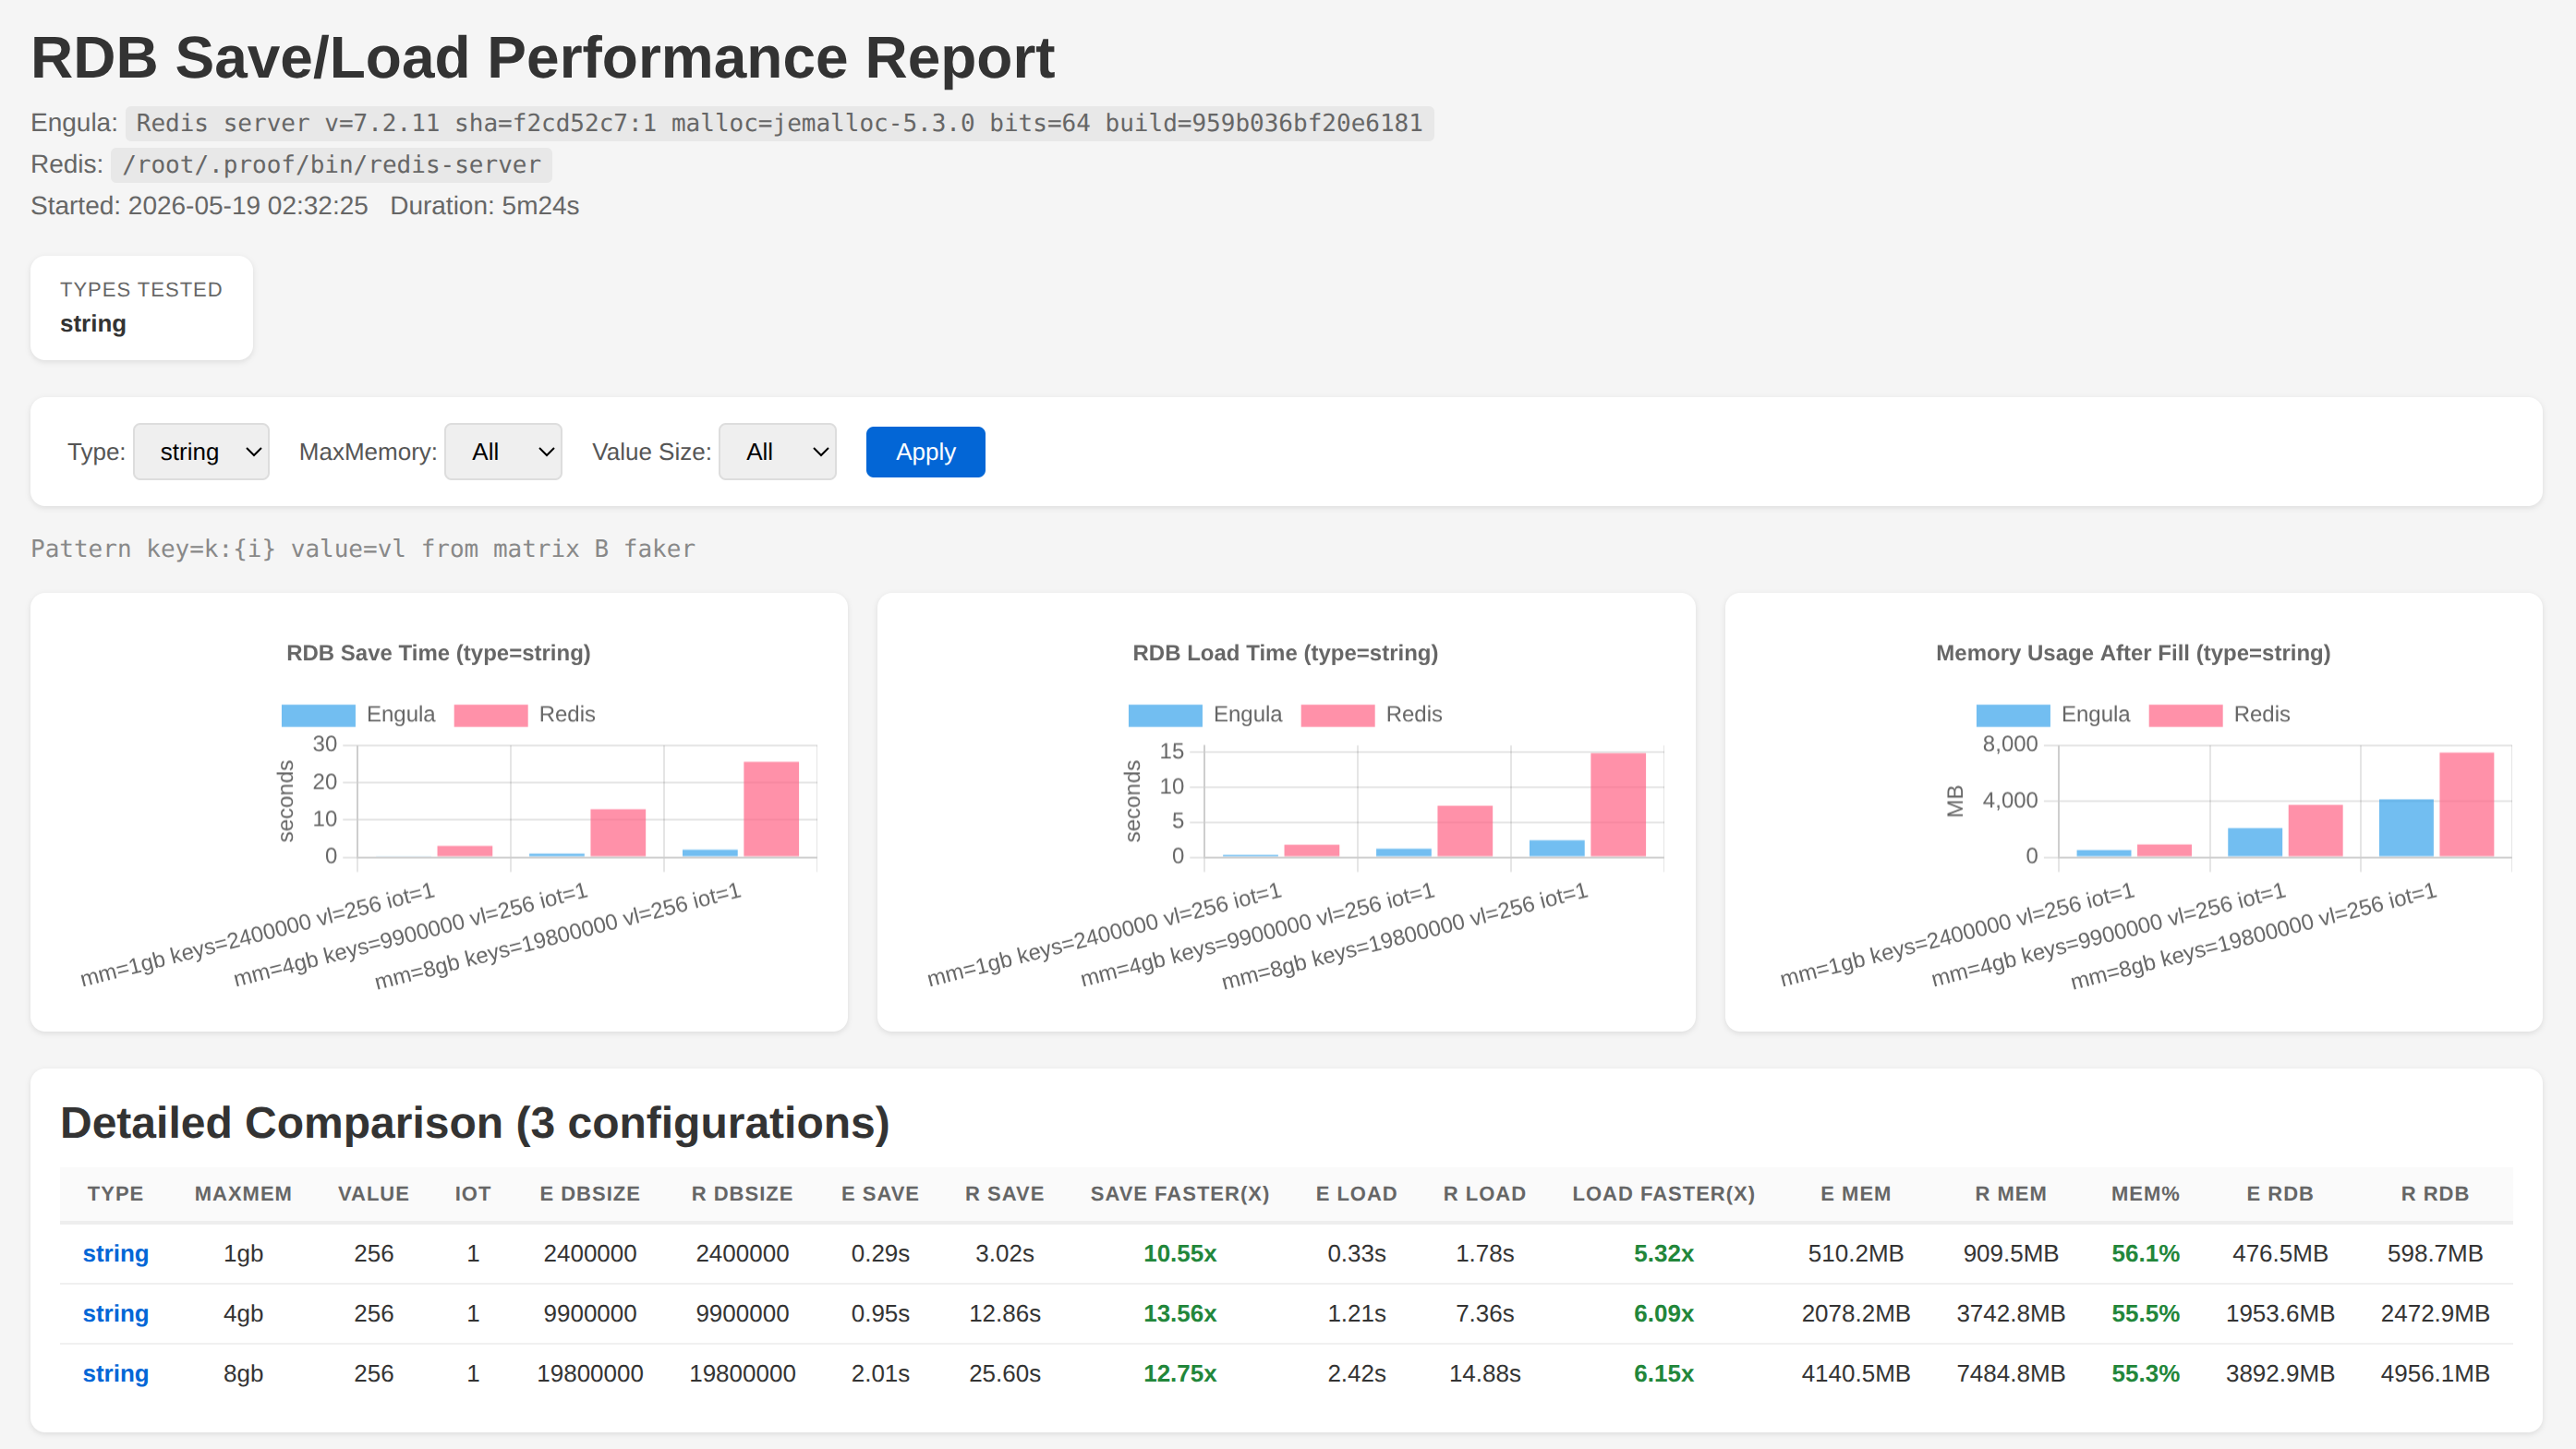Click the 10.55x save speedup value
The width and height of the screenshot is (2576, 1449).
pos(1180,1253)
